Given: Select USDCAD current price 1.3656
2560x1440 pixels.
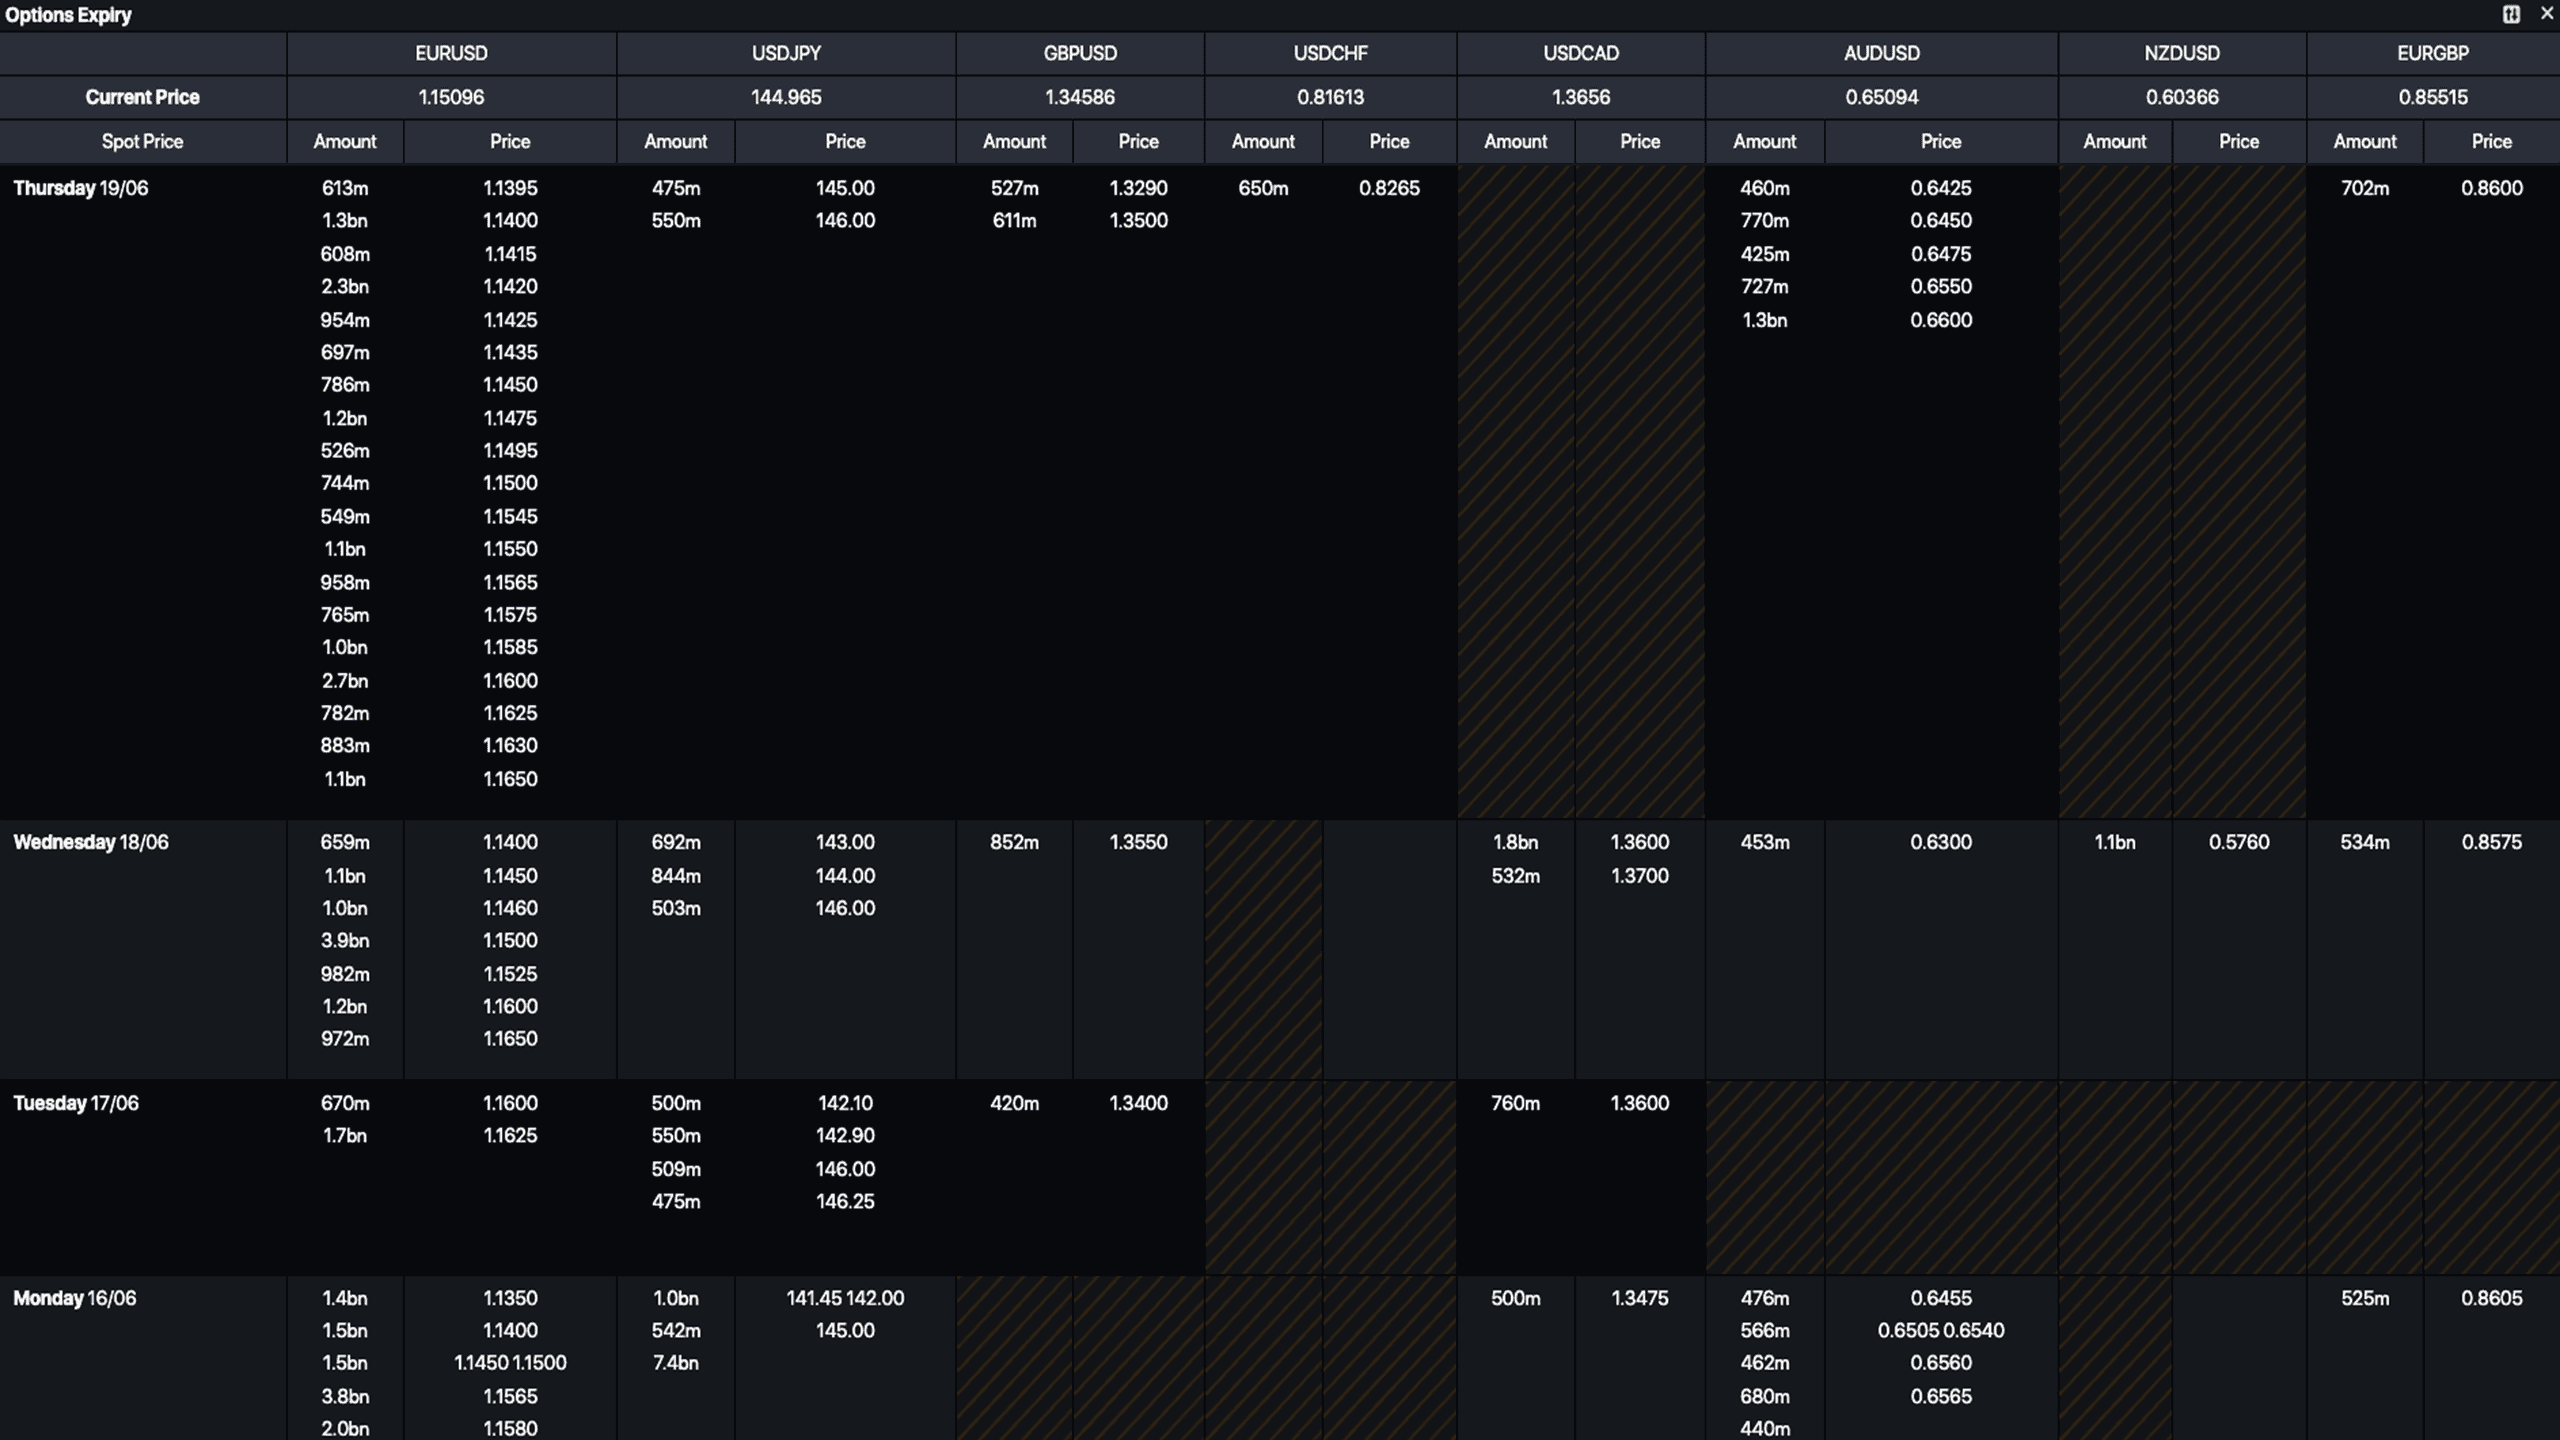Looking at the screenshot, I should [x=1580, y=97].
